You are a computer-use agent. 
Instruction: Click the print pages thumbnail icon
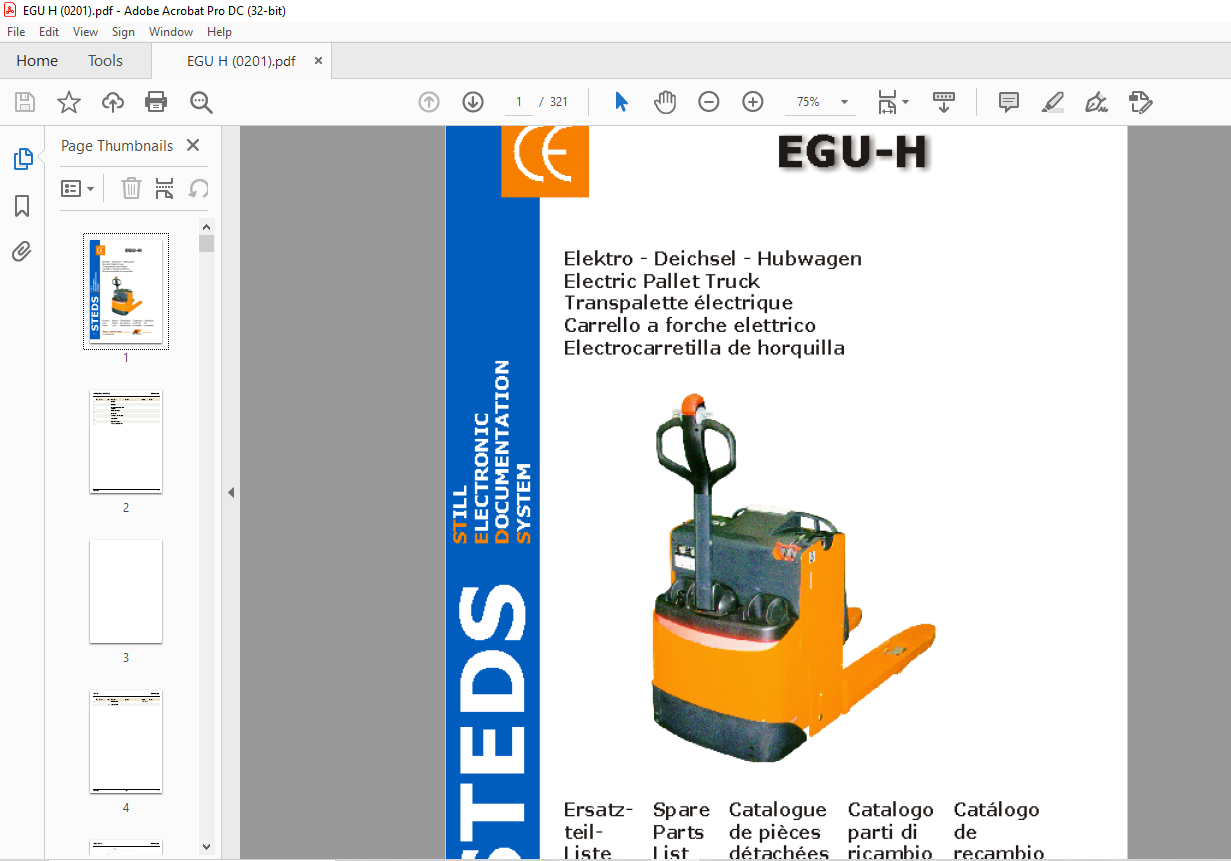165,188
